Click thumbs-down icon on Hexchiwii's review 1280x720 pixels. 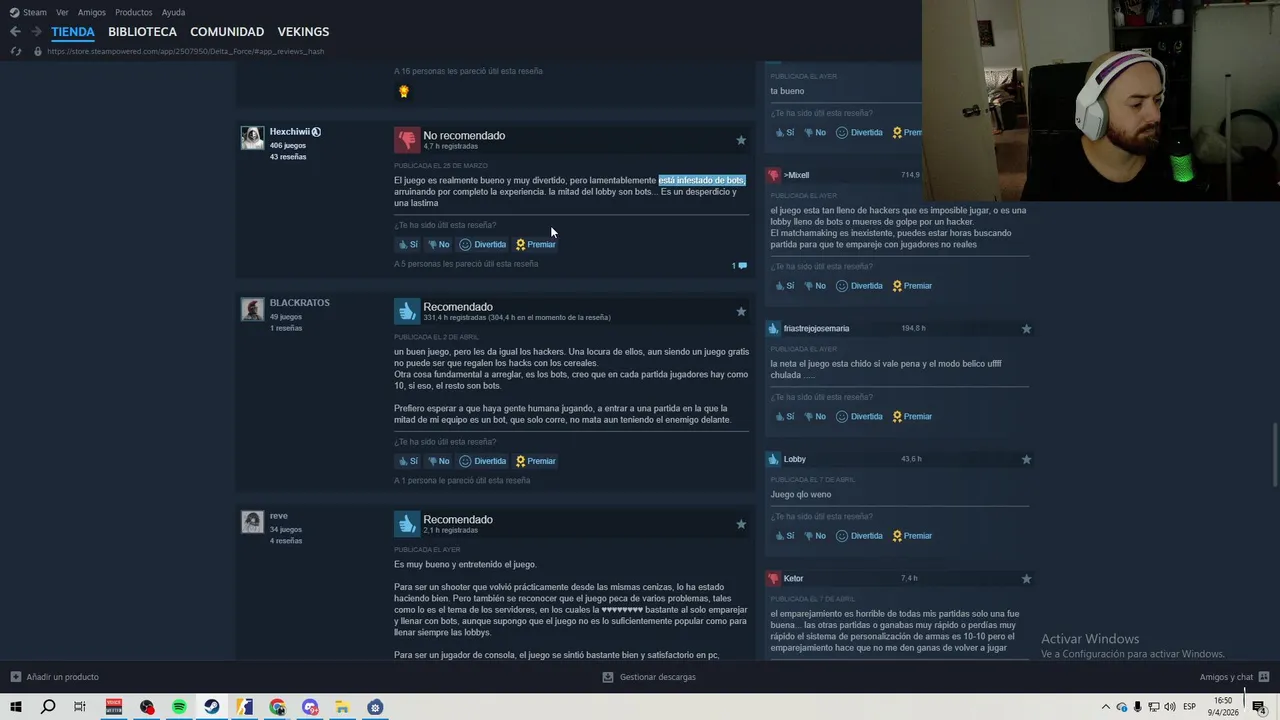pyautogui.click(x=406, y=139)
